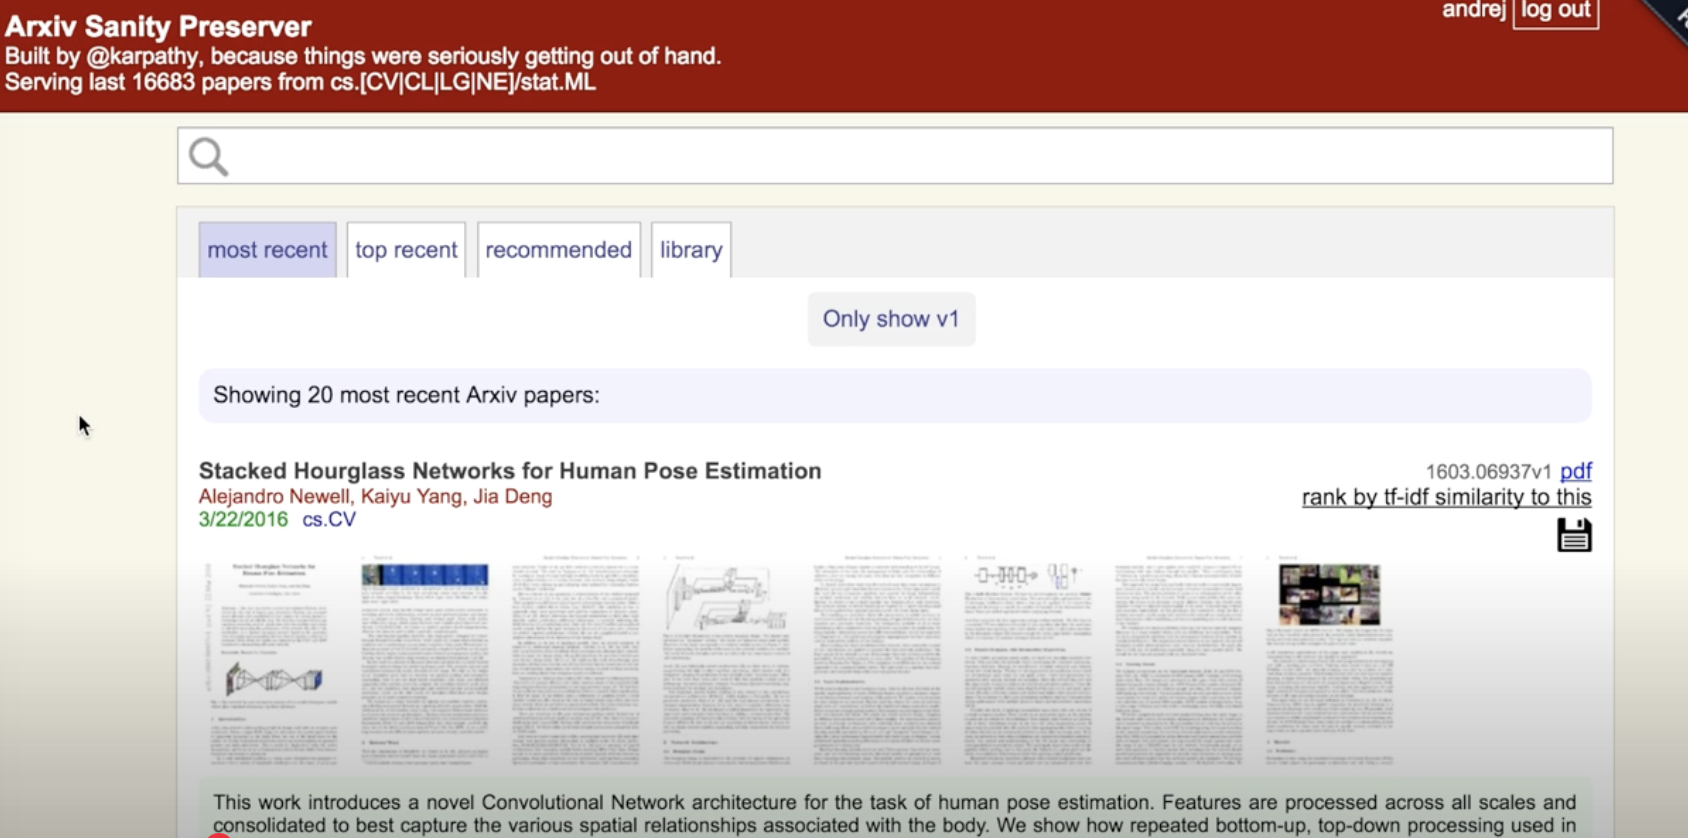Click the Arxiv Sanity Preserver heading
This screenshot has width=1688, height=838.
[x=158, y=26]
